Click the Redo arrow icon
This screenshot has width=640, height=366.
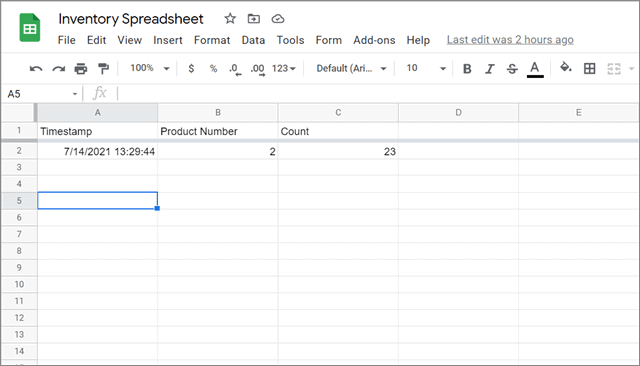59,69
